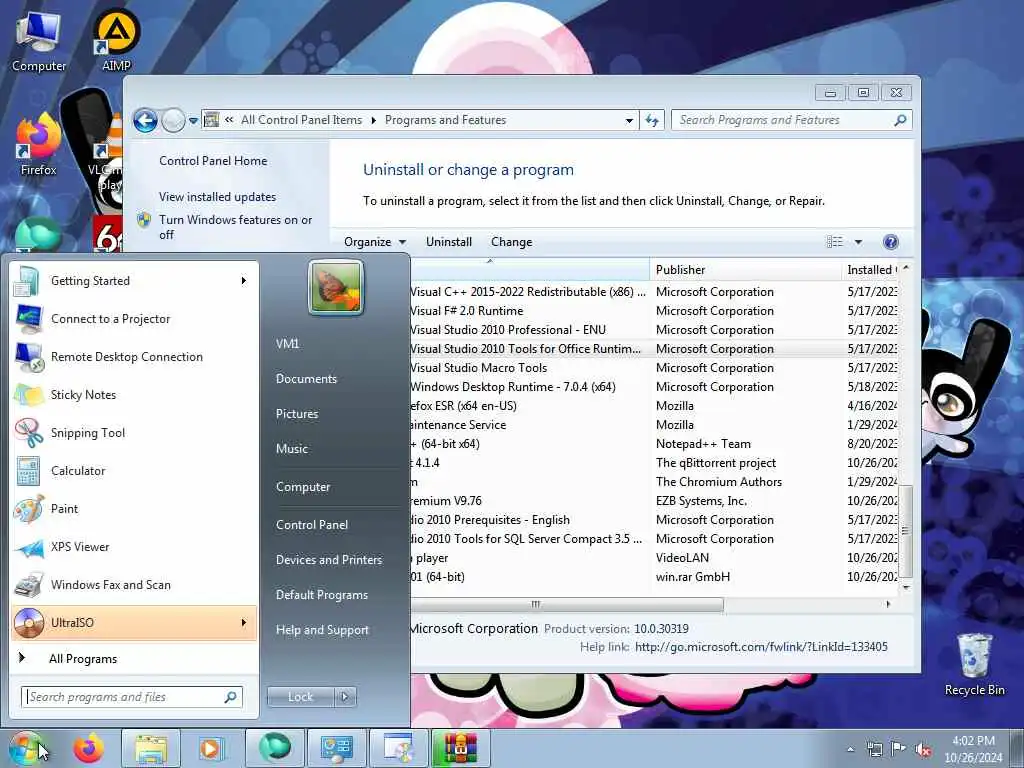
Task: Click the Search Programs and Features field
Action: coord(792,120)
